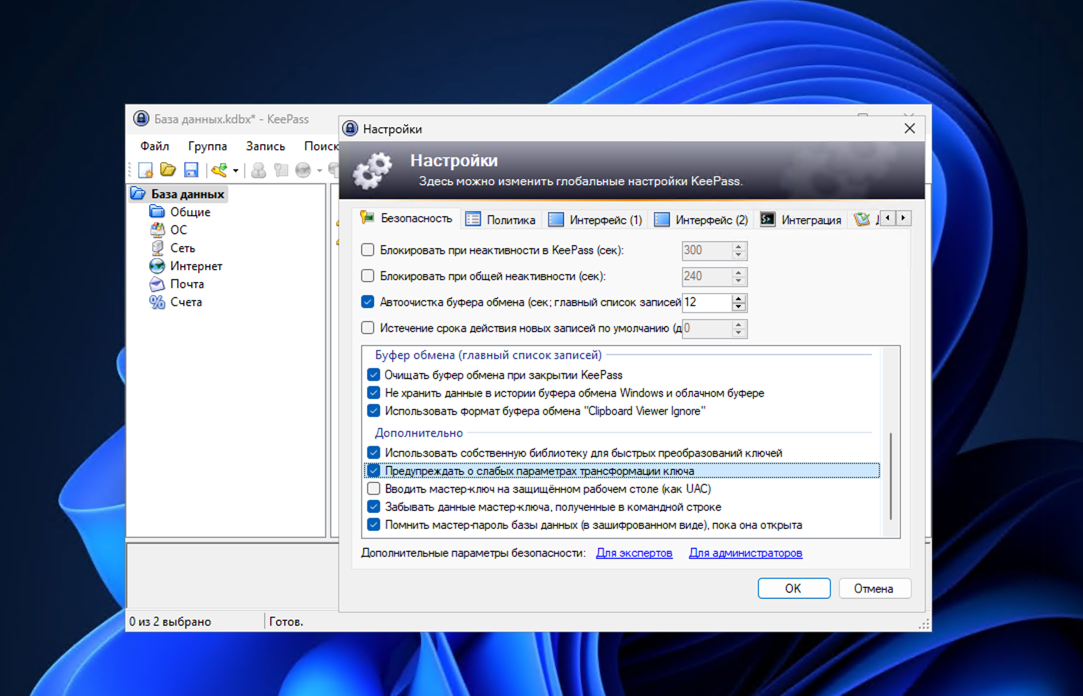Click the Add entry key icon
The width and height of the screenshot is (1083, 696).
(x=219, y=171)
